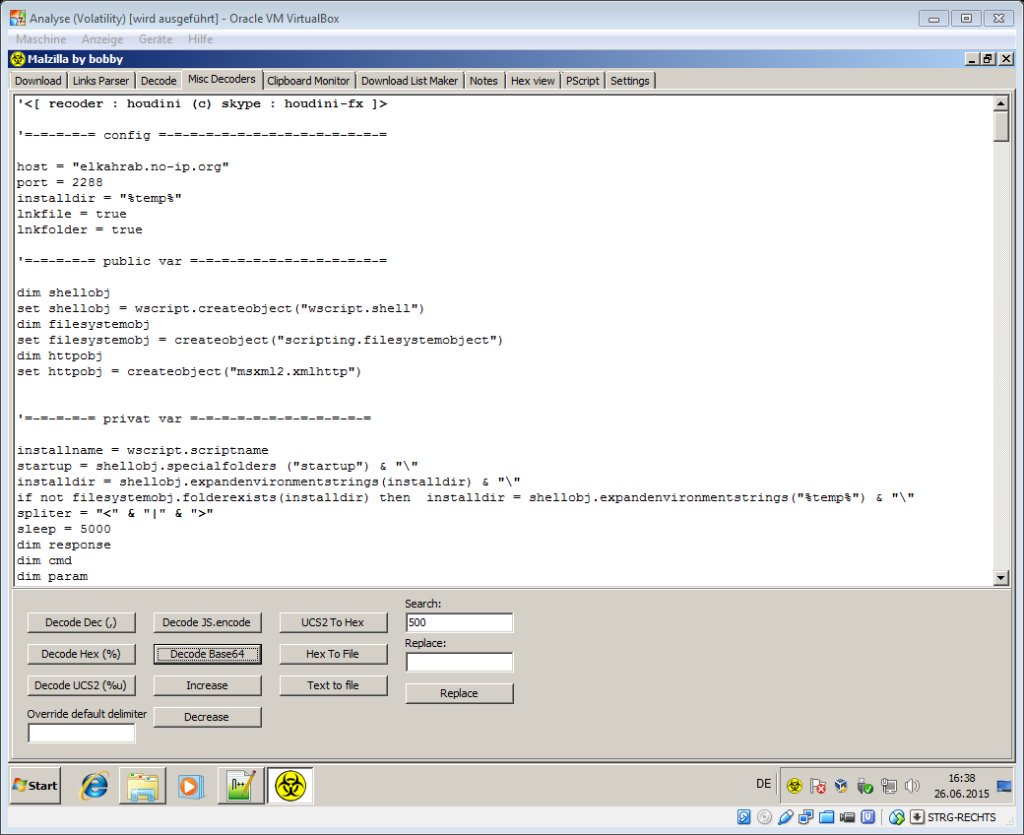Switch to the Decode tab
The height and width of the screenshot is (835, 1024).
159,81
